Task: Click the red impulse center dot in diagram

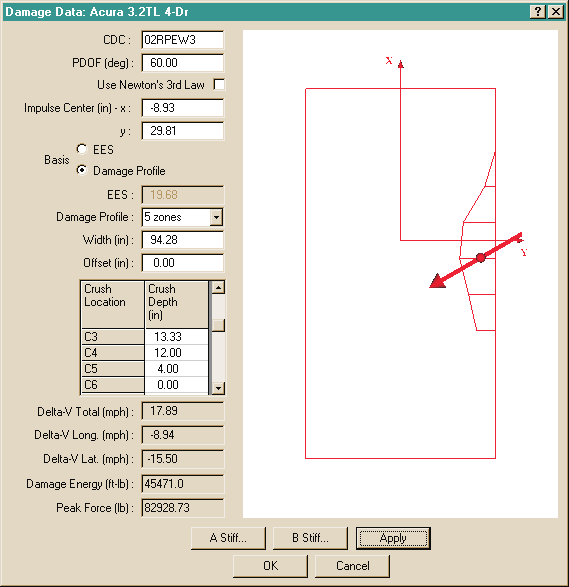Action: (x=481, y=258)
